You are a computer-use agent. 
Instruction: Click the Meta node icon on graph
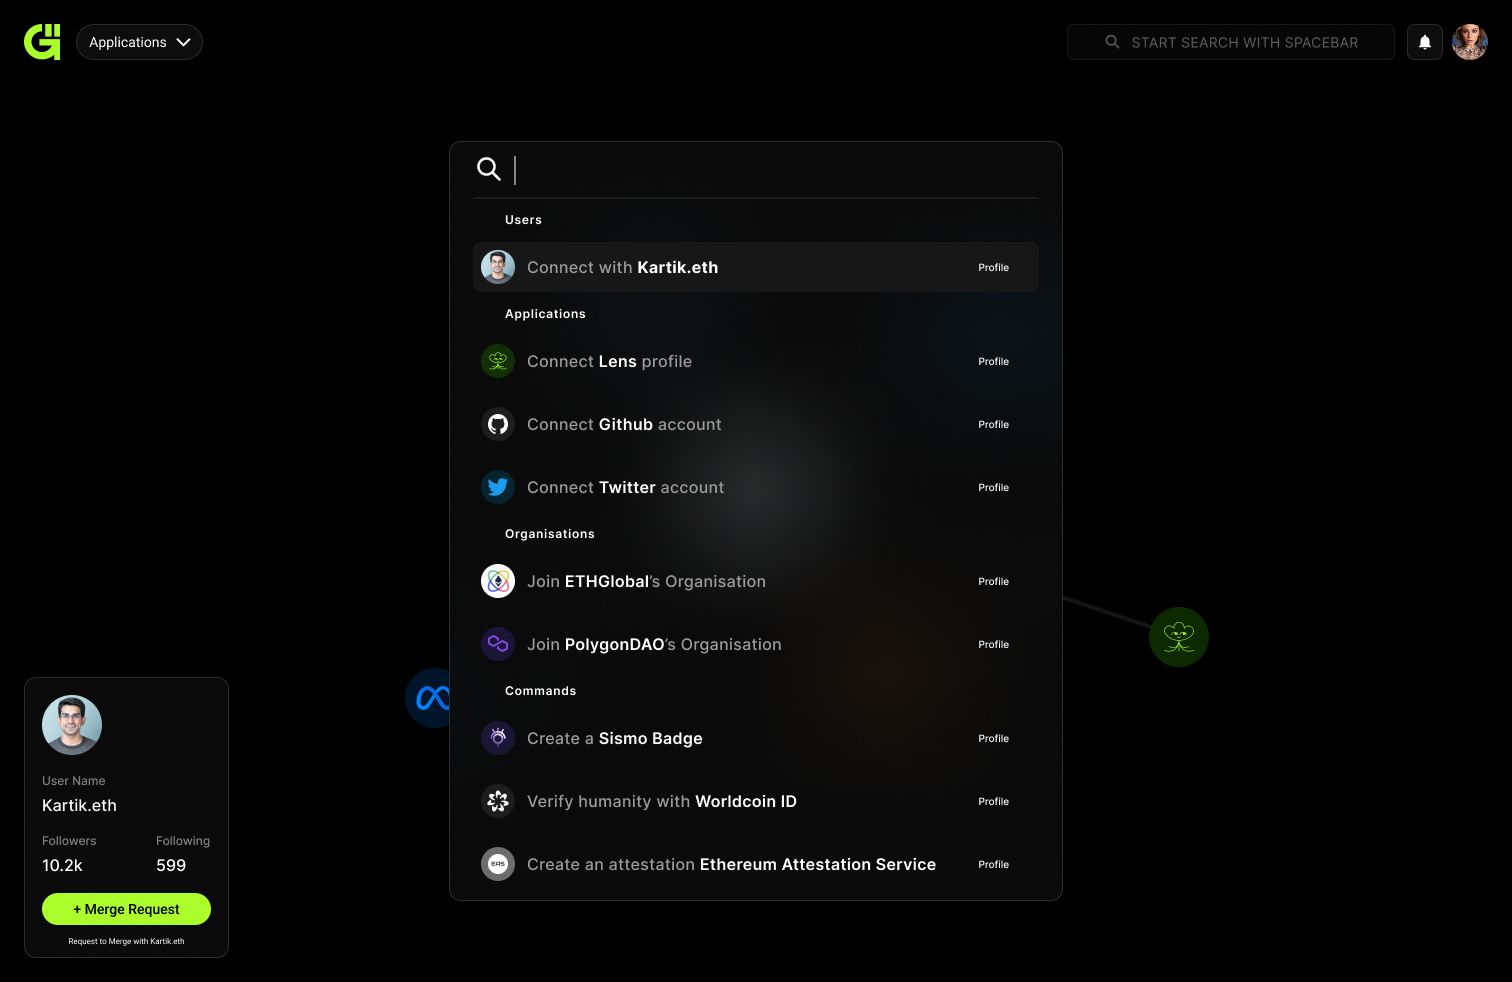[x=428, y=697]
